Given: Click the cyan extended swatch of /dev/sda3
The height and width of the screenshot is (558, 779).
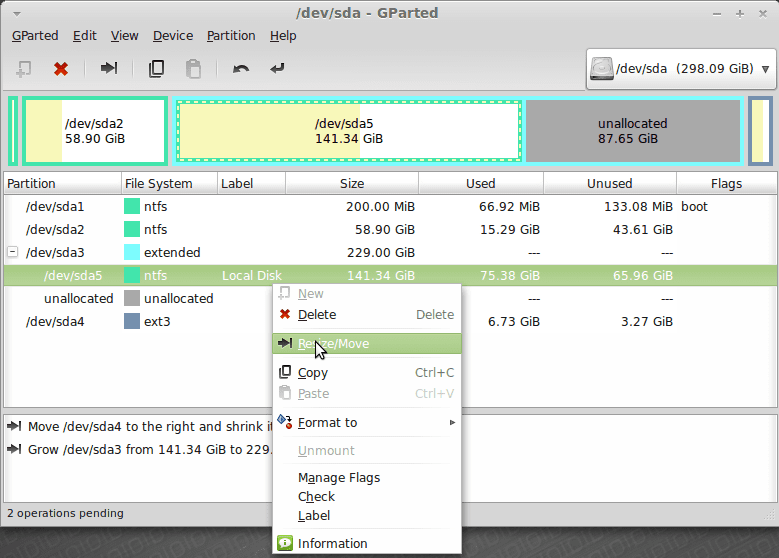Looking at the screenshot, I should 132,252.
